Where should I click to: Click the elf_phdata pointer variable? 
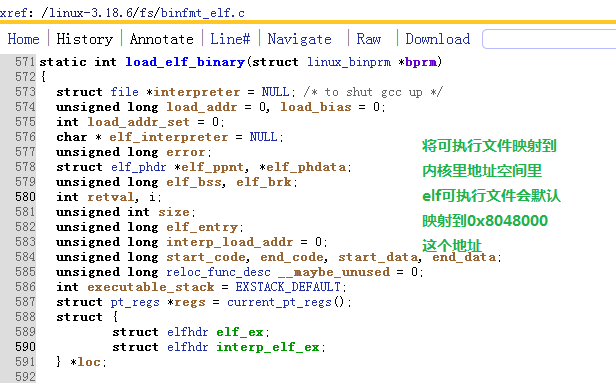tap(306, 167)
